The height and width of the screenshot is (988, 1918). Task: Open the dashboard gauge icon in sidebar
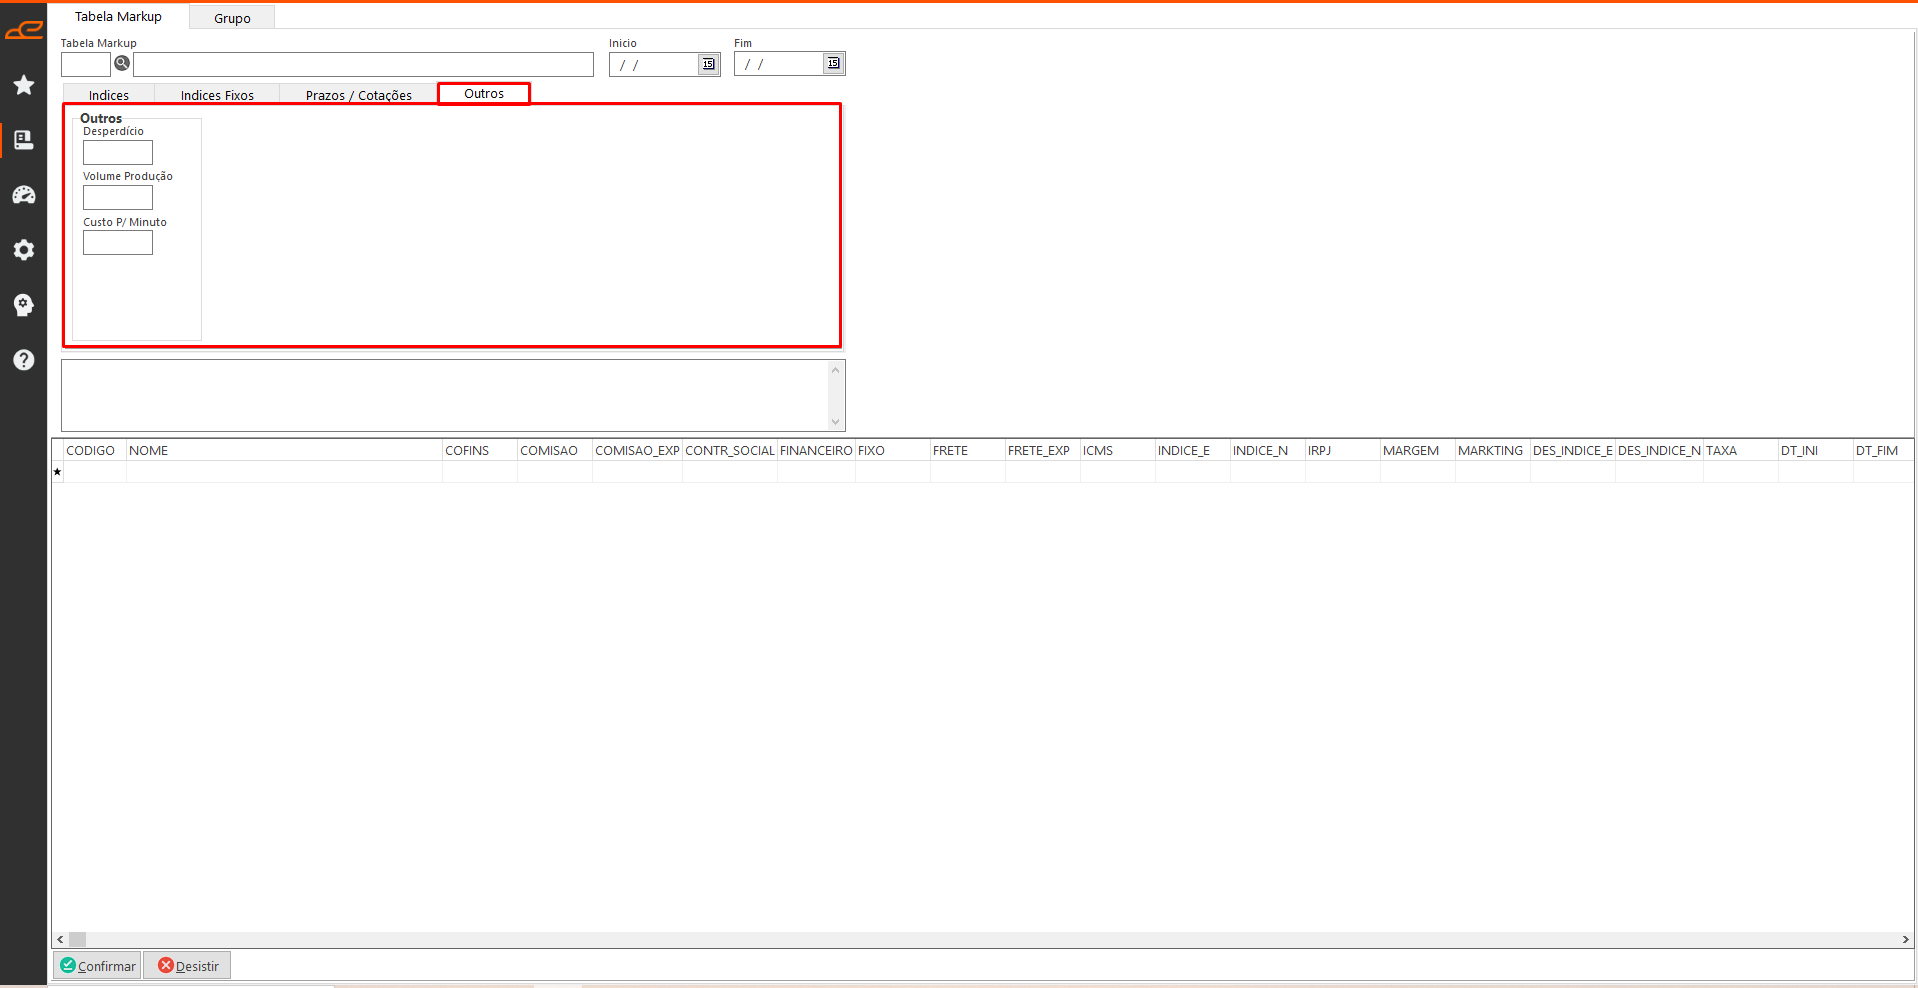[x=24, y=195]
